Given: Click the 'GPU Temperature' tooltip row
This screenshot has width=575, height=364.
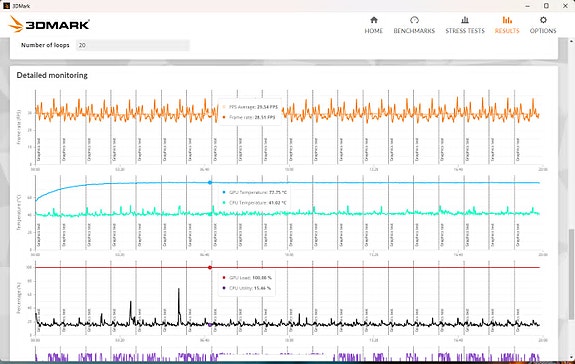Looking at the screenshot, I should [254, 192].
